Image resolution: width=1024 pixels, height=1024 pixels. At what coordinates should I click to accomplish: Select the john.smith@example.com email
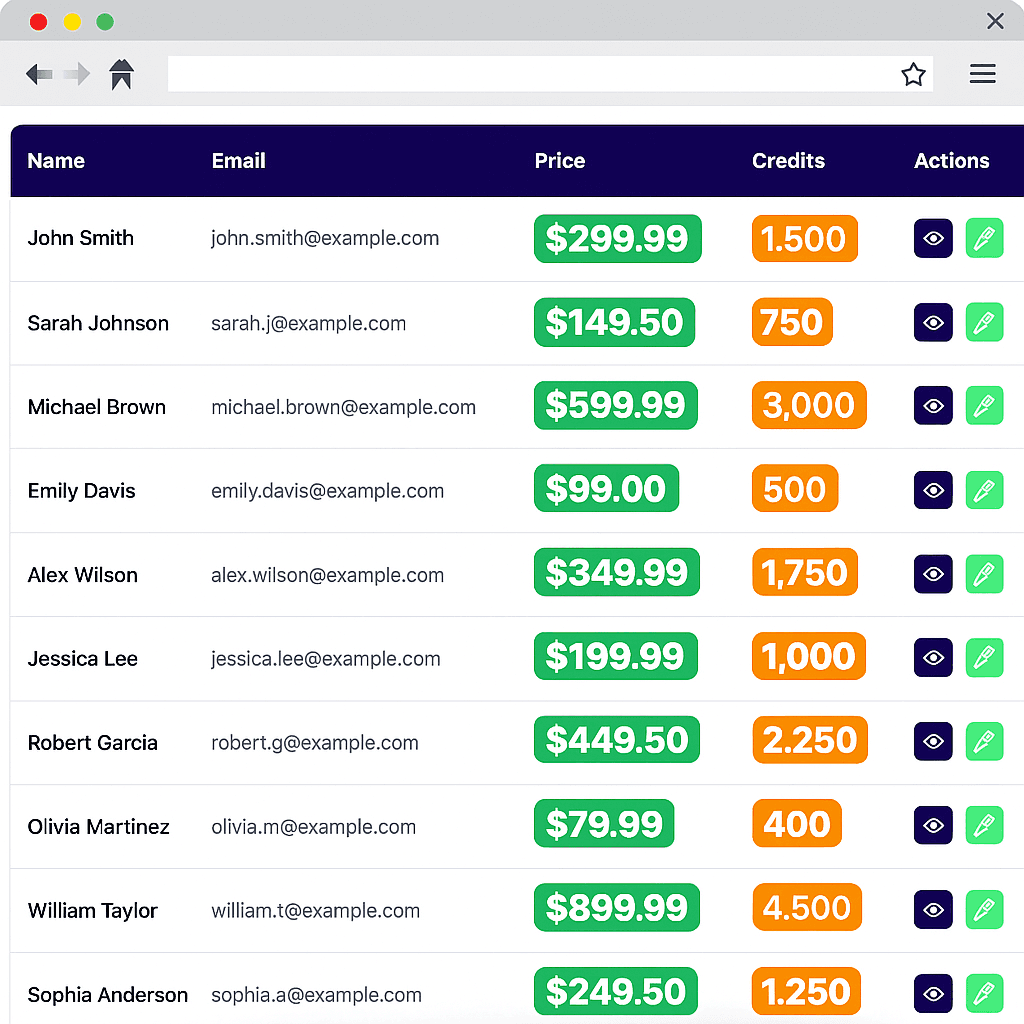[x=325, y=239]
